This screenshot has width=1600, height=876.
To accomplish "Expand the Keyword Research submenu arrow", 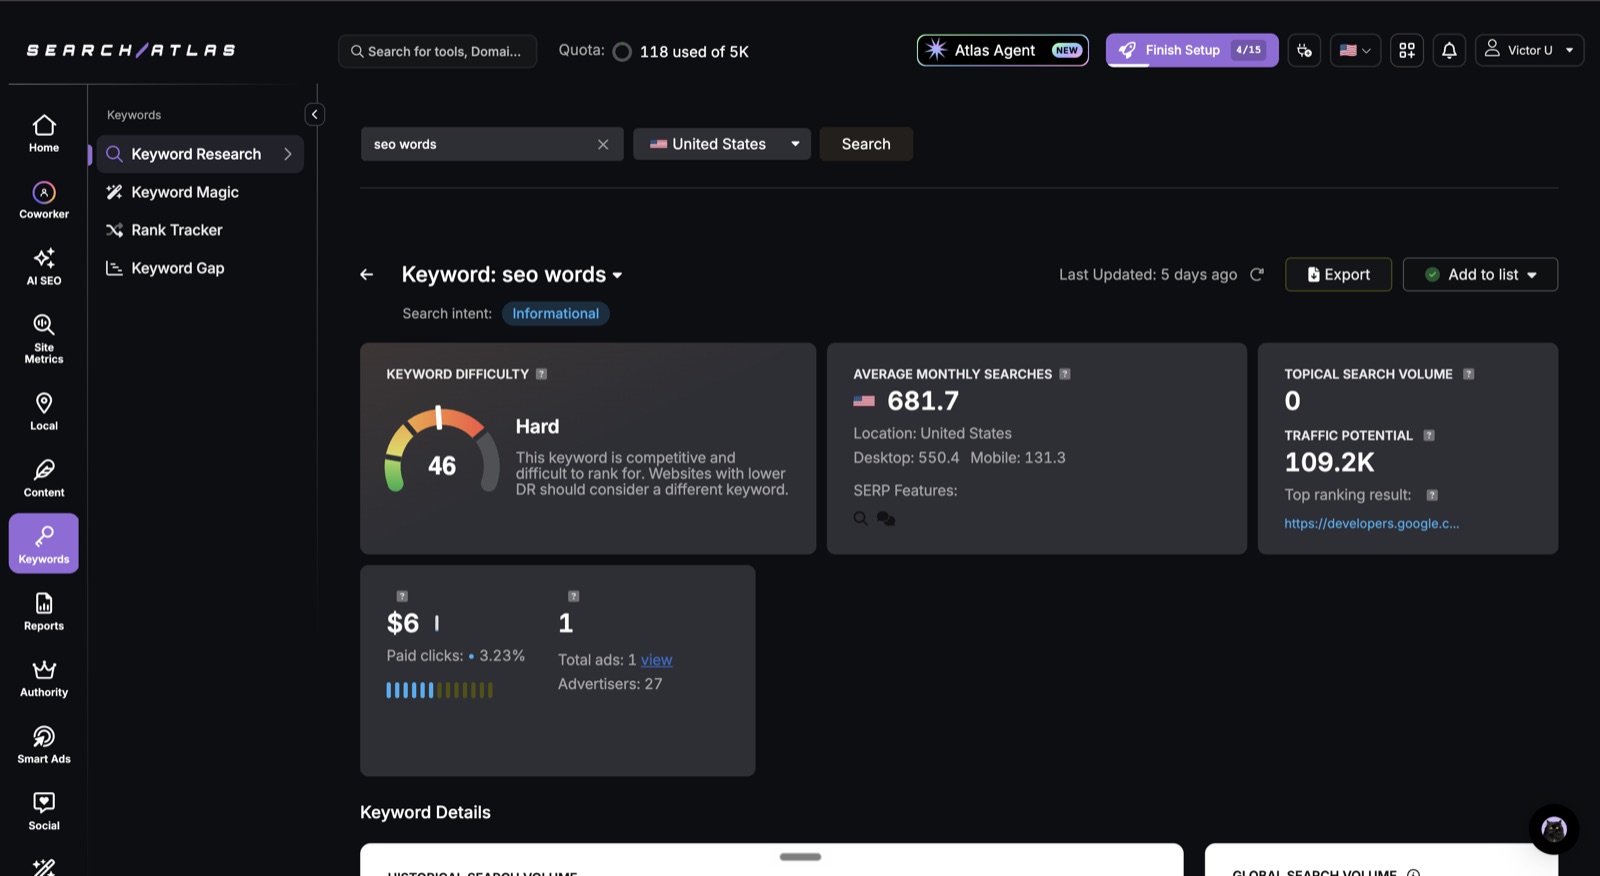I will click(288, 154).
